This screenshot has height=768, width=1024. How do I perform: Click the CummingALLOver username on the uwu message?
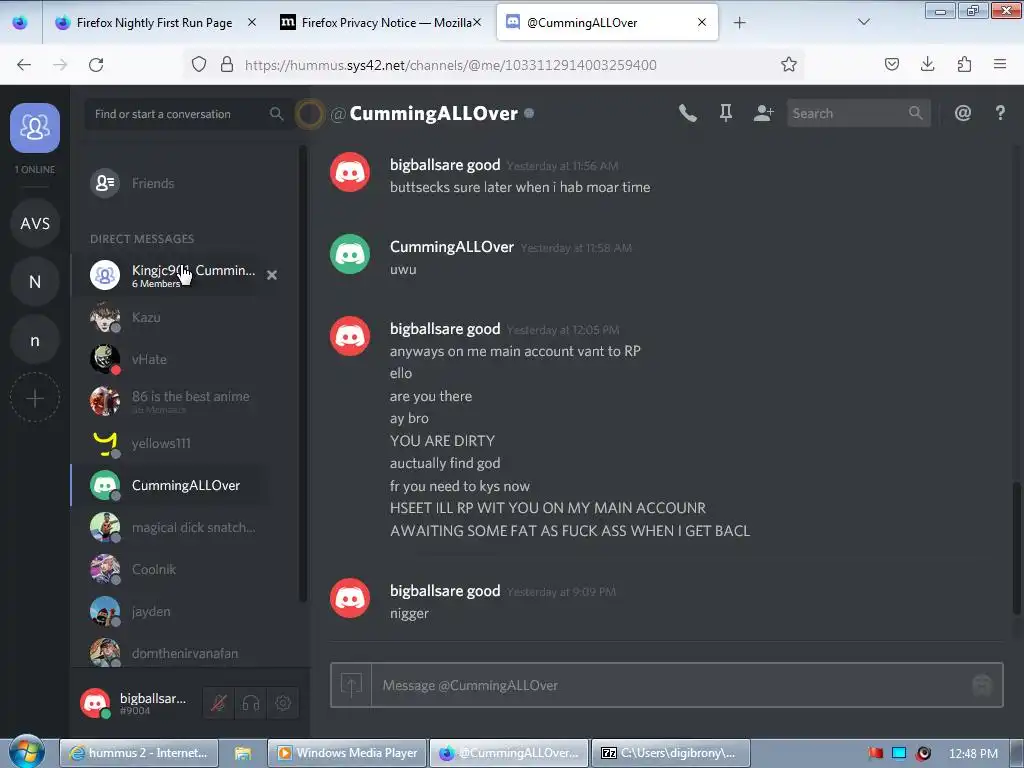452,247
